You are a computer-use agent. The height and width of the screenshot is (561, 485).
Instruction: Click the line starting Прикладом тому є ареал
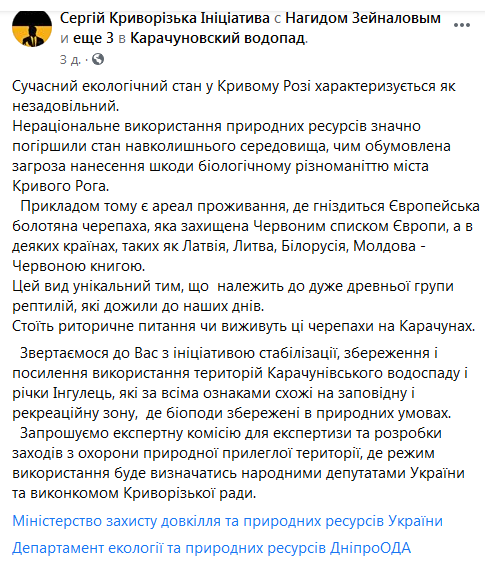[250, 206]
